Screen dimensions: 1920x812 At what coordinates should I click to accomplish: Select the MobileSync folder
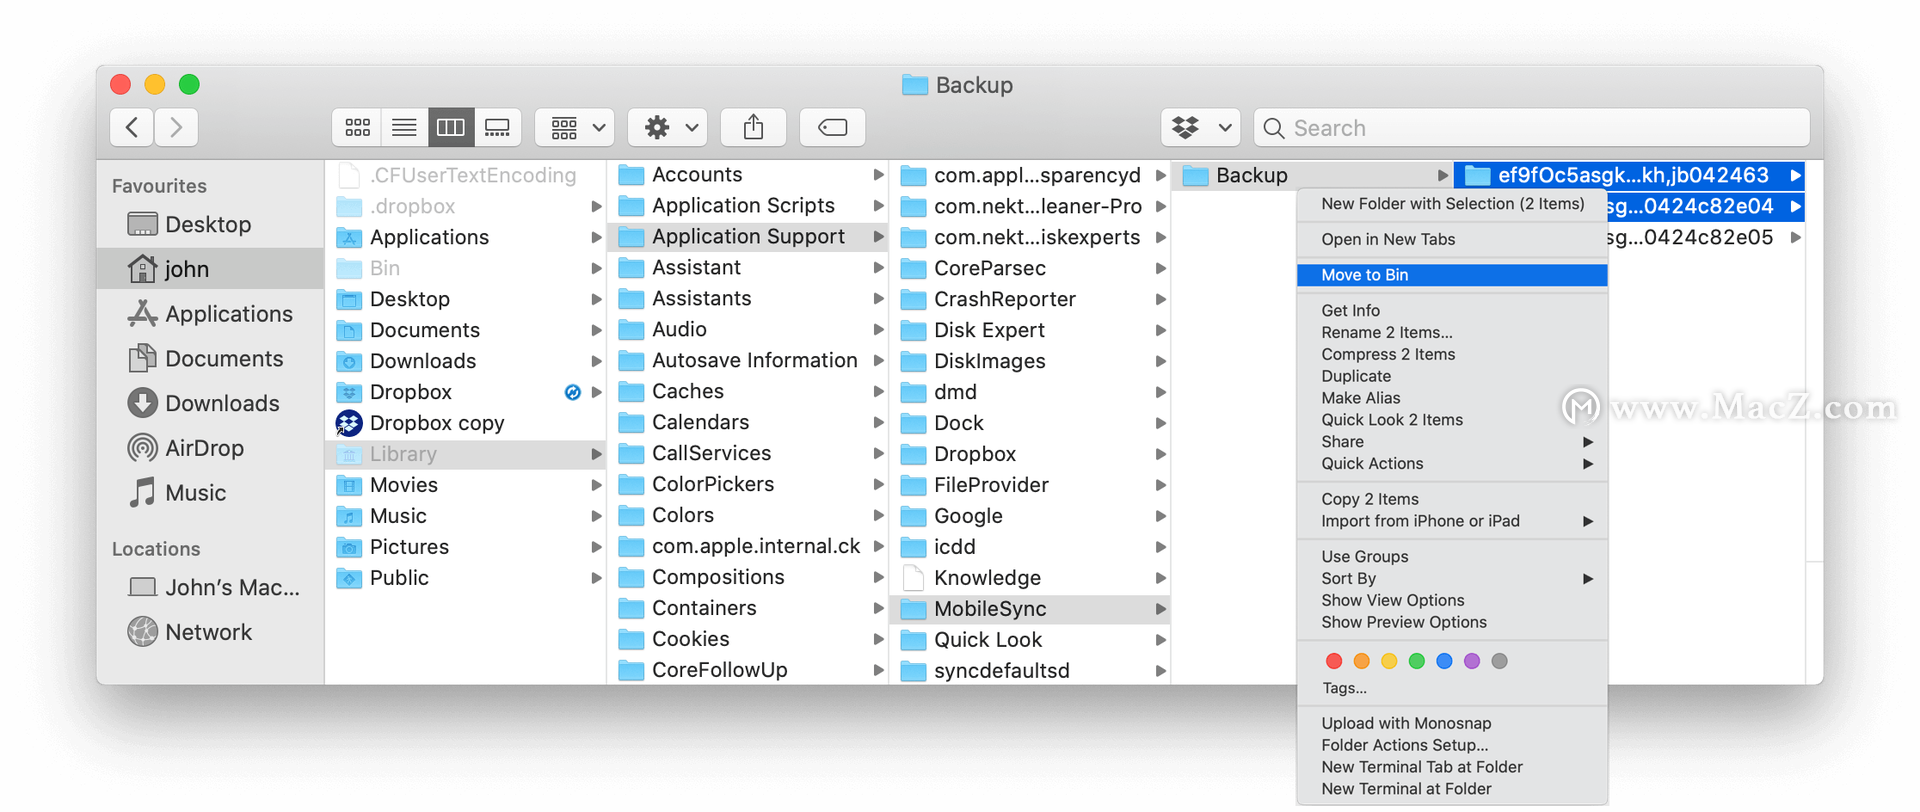[x=1030, y=609]
